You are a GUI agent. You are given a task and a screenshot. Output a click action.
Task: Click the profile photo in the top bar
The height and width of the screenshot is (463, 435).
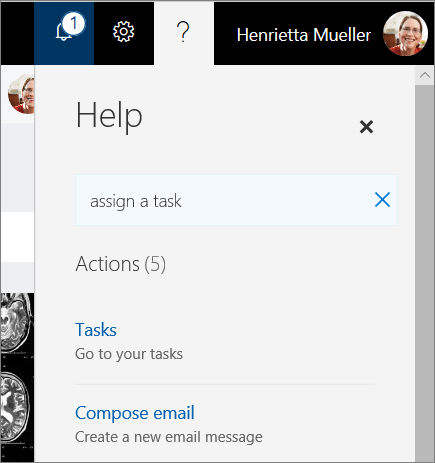pos(405,34)
